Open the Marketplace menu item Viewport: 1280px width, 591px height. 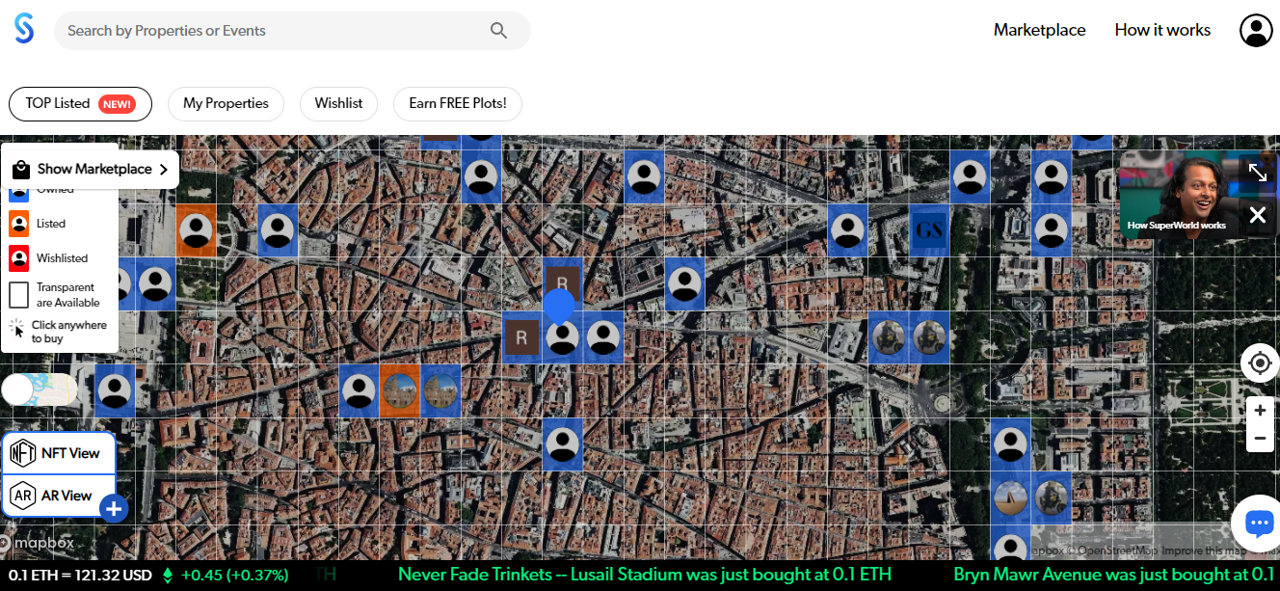click(x=1039, y=30)
